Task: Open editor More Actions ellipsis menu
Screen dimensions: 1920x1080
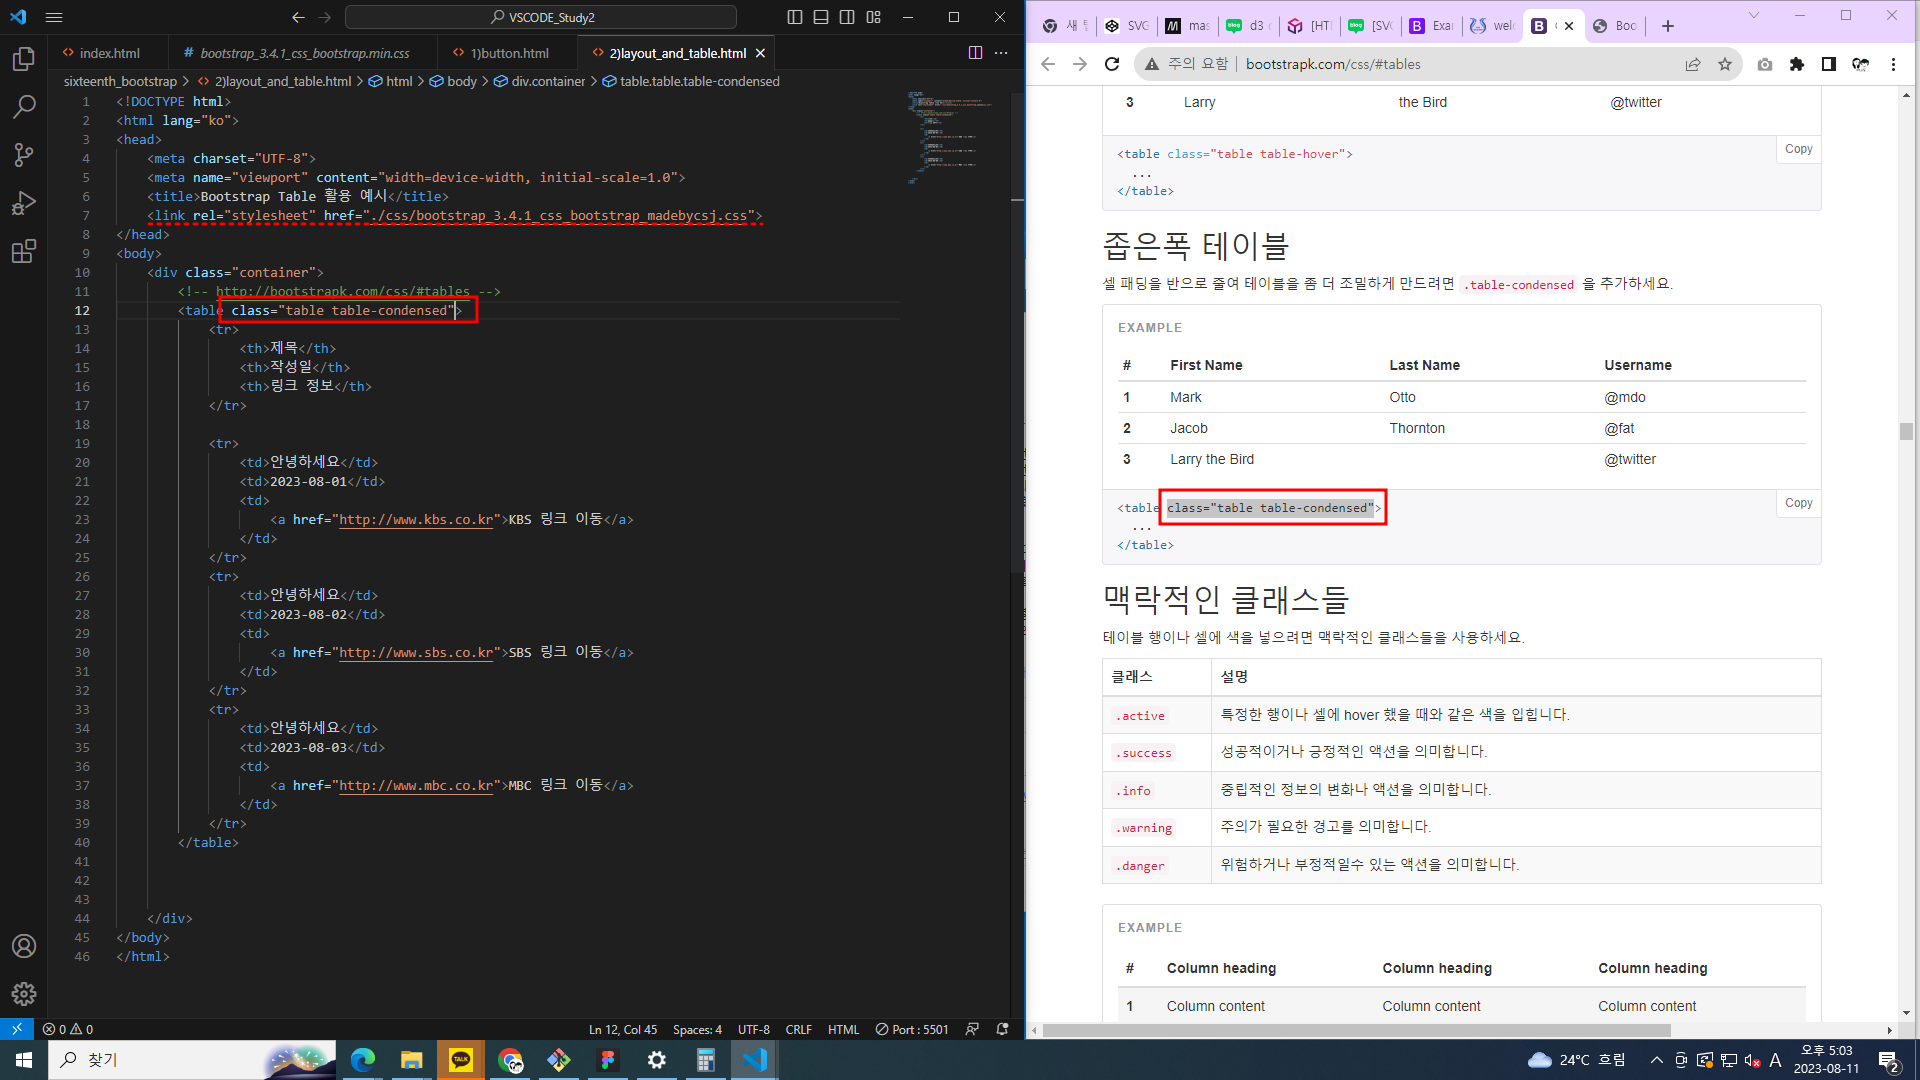Action: tap(1001, 53)
